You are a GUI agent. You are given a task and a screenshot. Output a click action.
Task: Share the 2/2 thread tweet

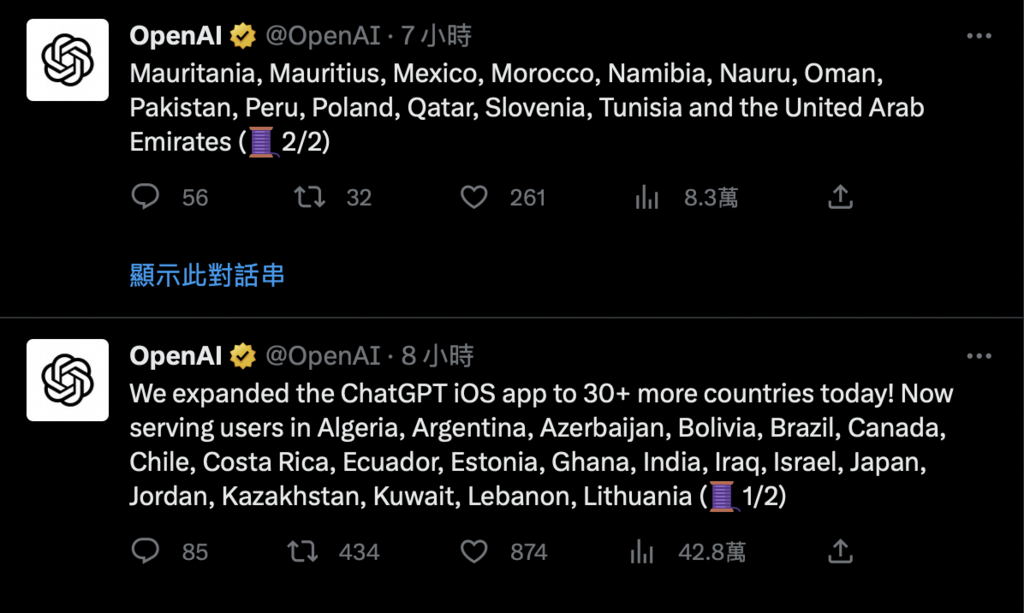click(840, 196)
